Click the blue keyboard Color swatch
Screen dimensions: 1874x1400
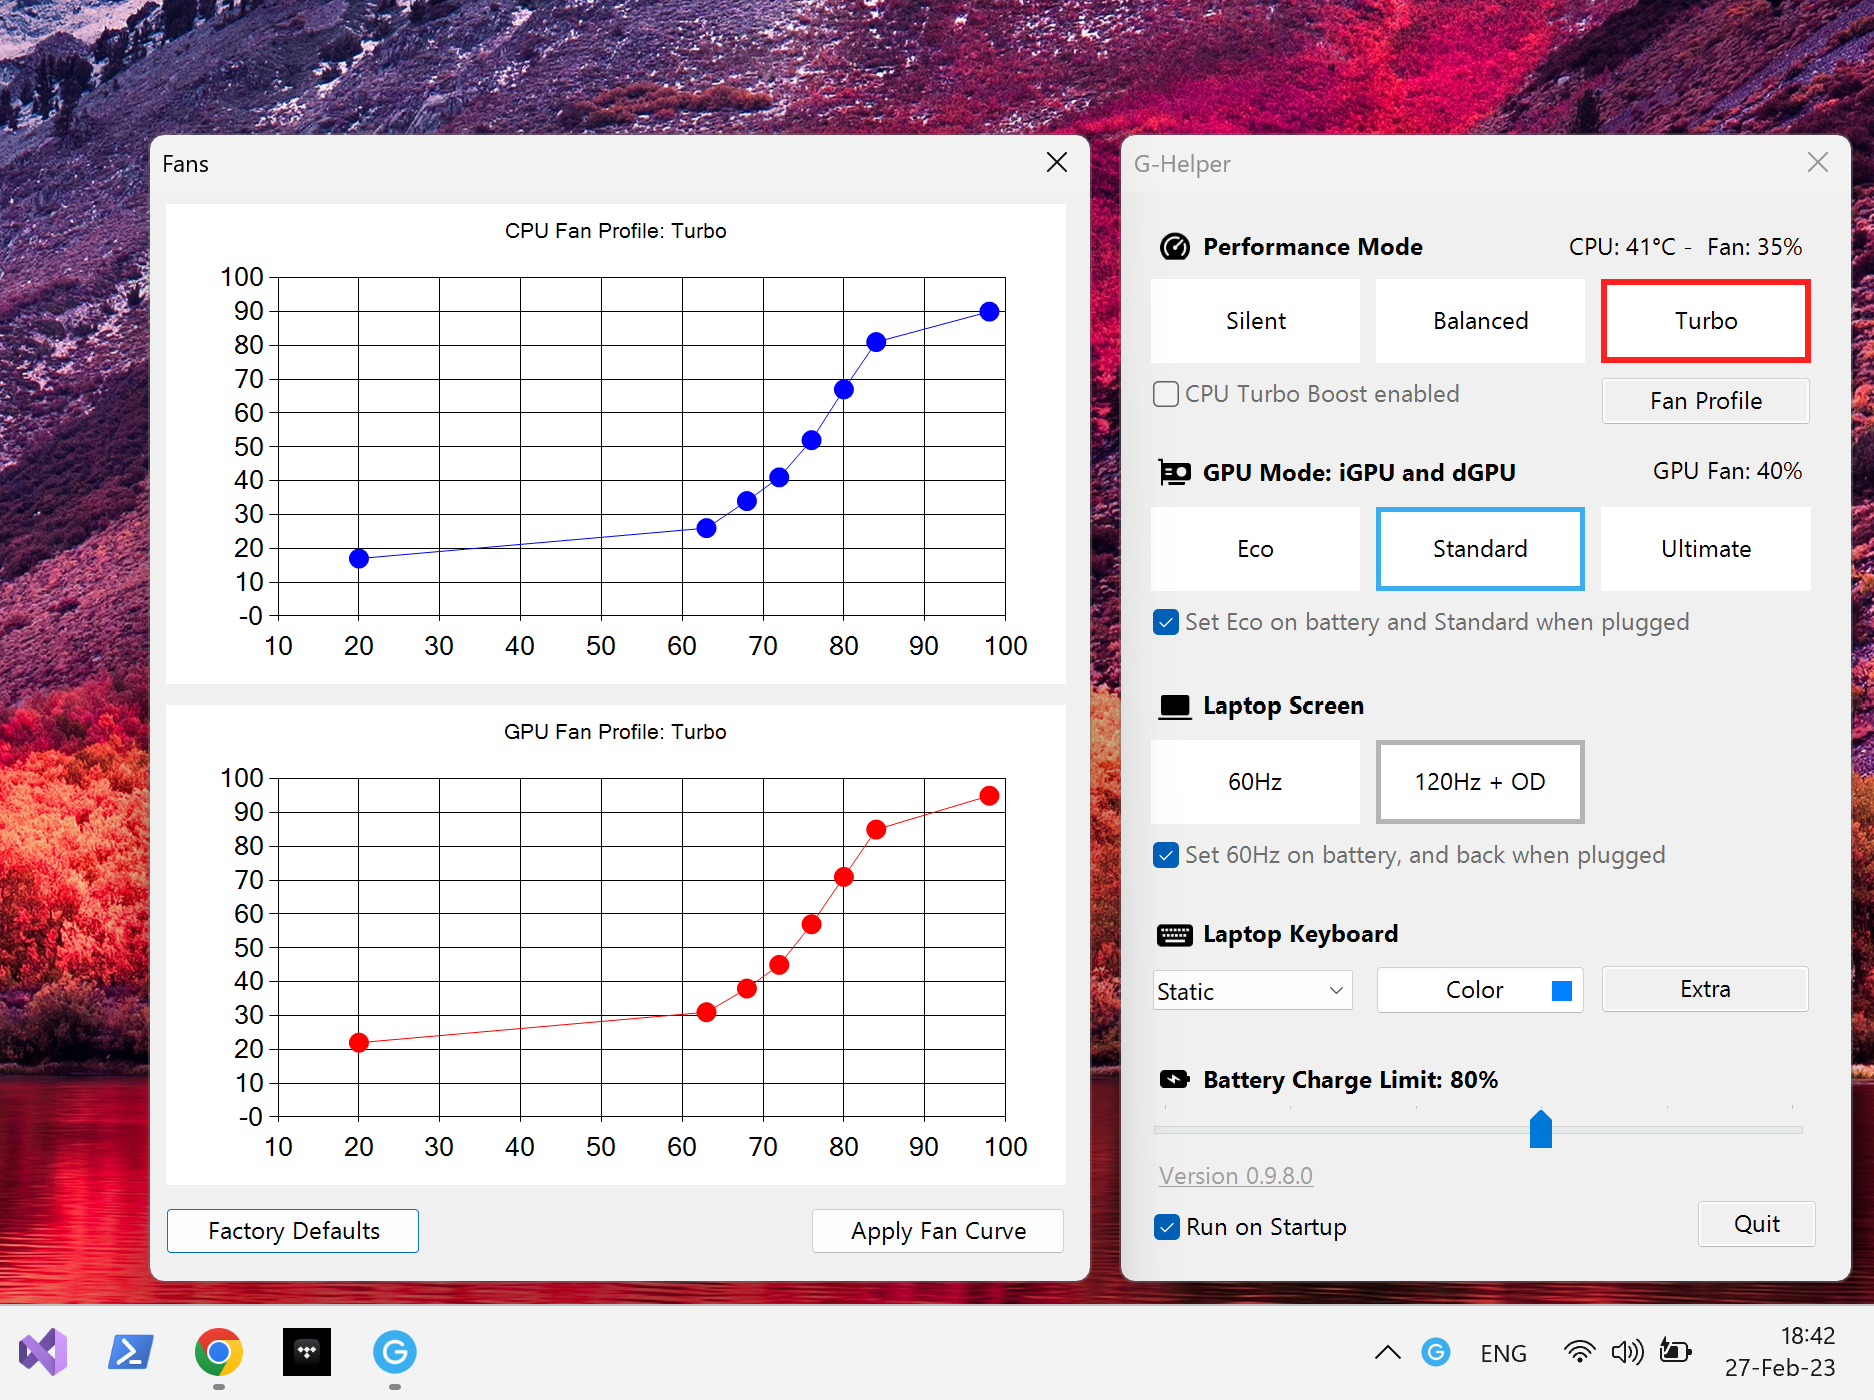(x=1561, y=990)
